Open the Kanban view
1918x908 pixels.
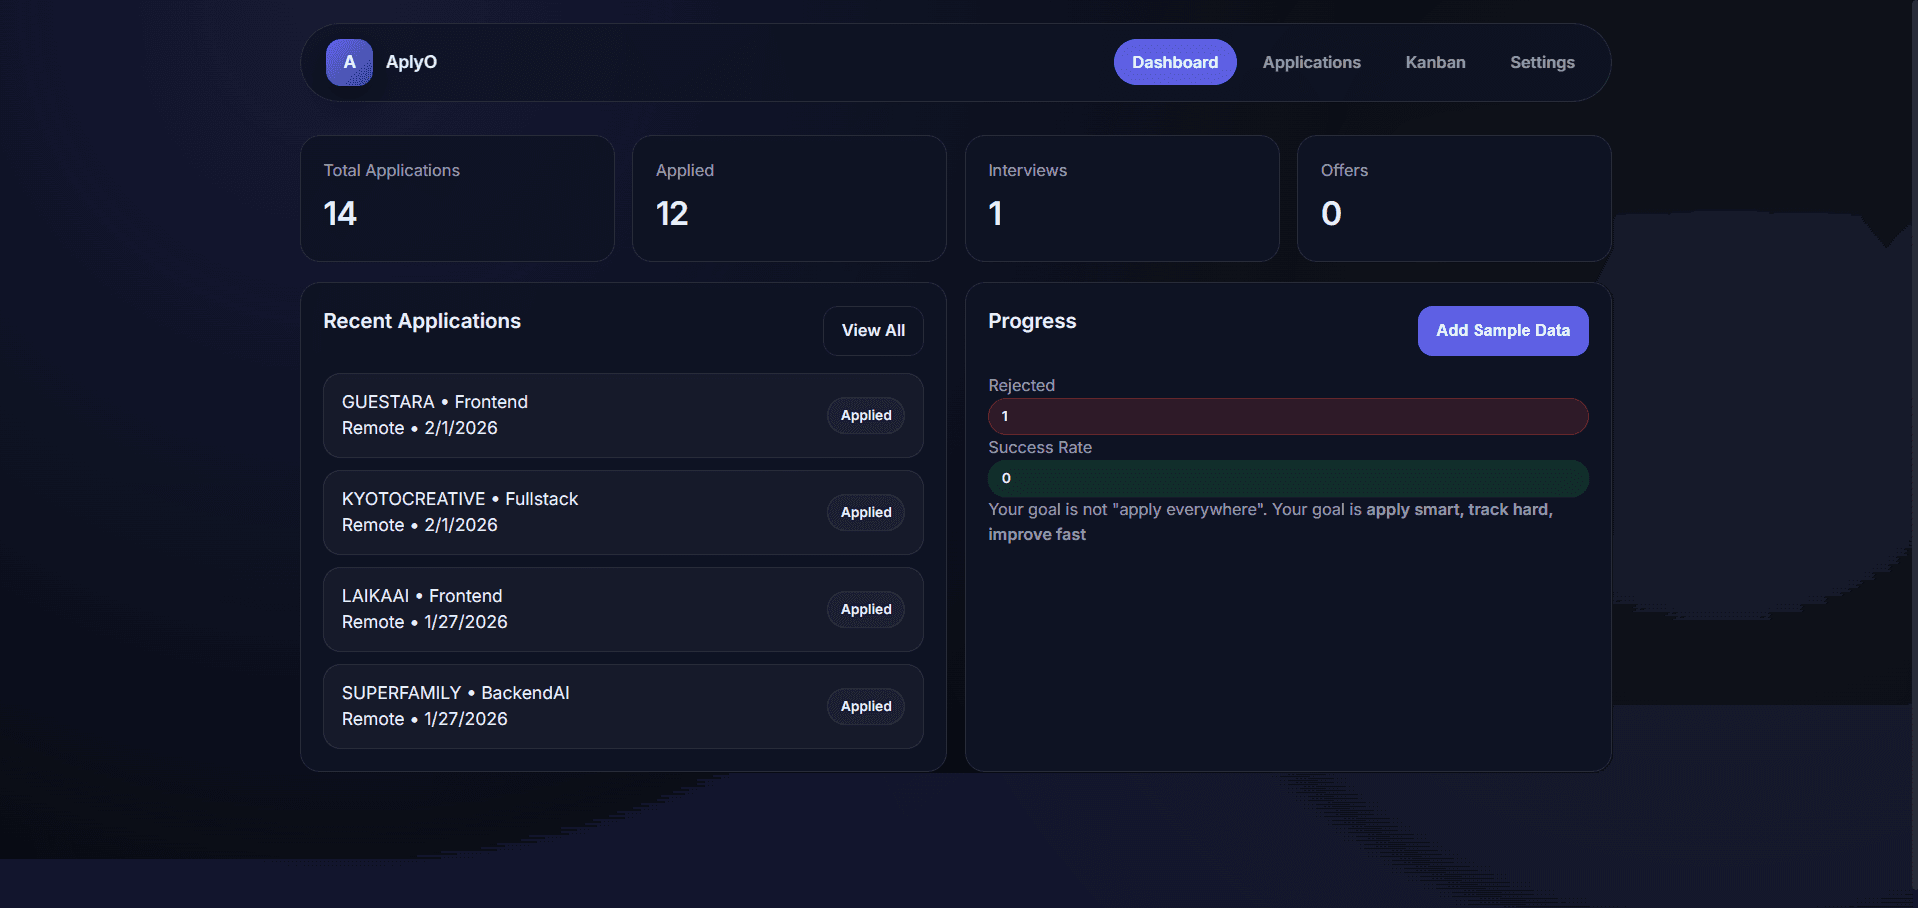[x=1435, y=62]
